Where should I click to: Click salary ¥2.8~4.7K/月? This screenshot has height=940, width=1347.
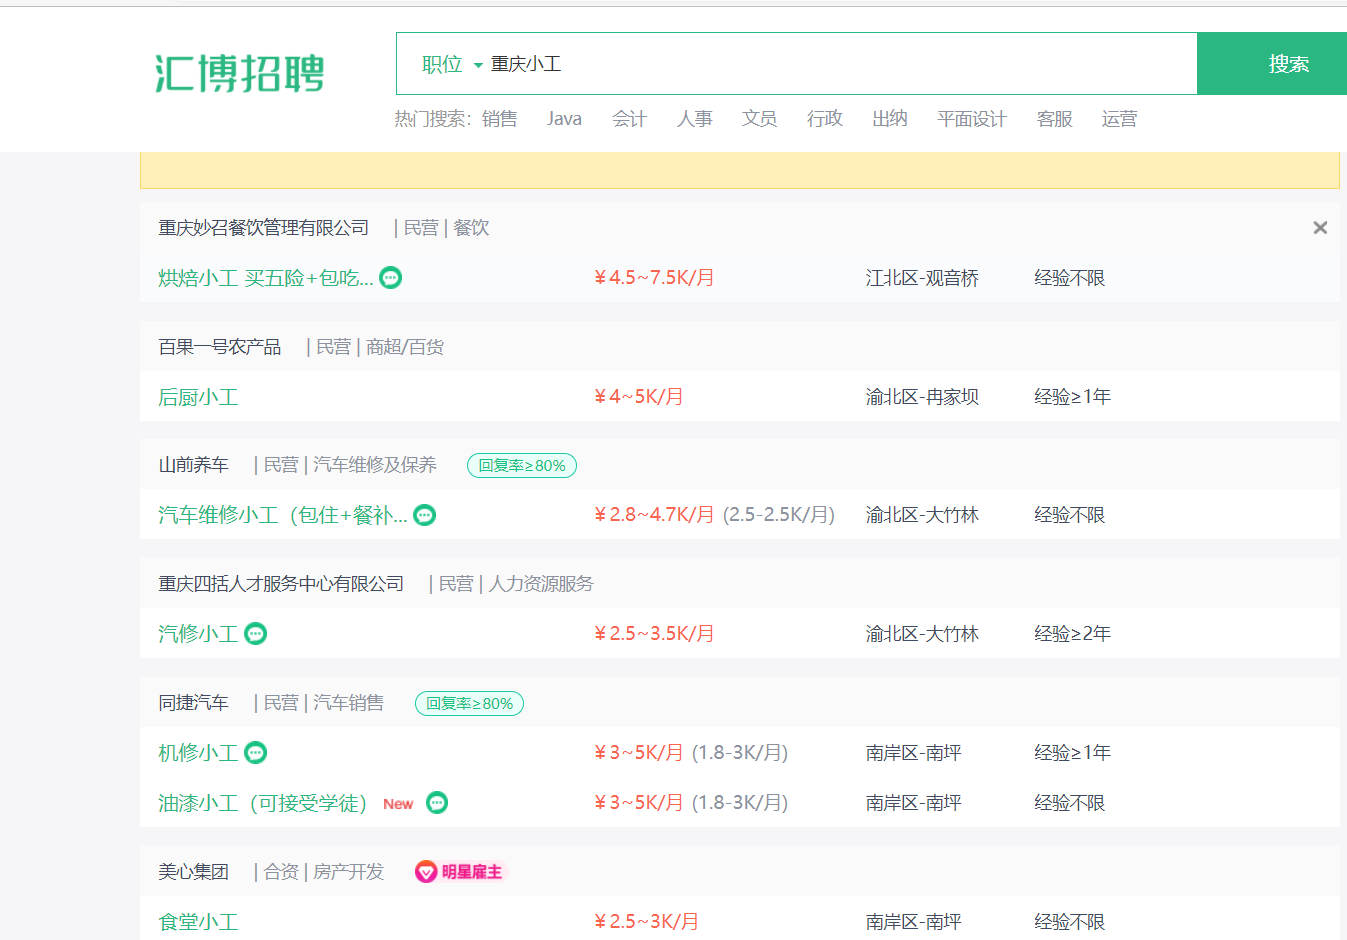tap(654, 515)
